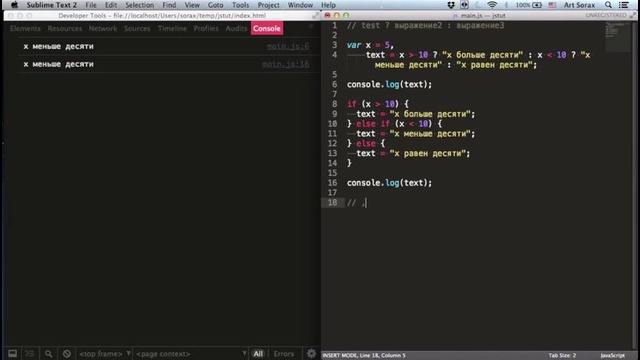Switch to the Elements tab in DevTools
The image size is (640, 360).
(x=25, y=28)
